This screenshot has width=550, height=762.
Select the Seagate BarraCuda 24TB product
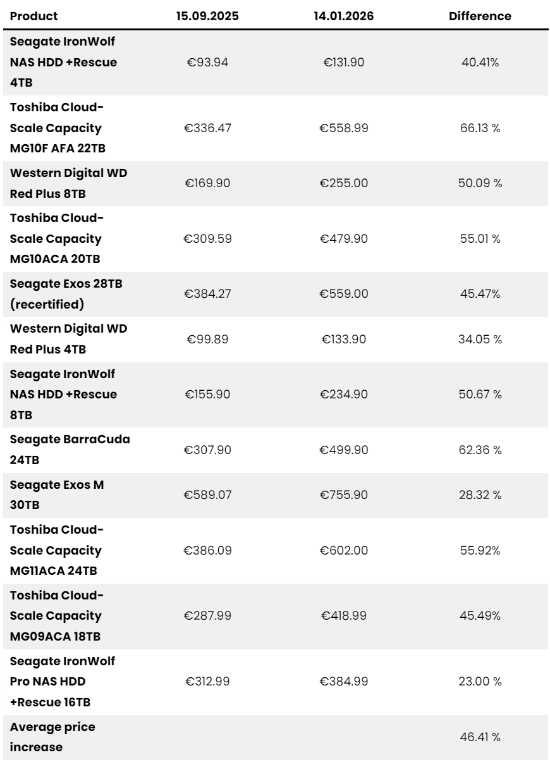point(70,450)
